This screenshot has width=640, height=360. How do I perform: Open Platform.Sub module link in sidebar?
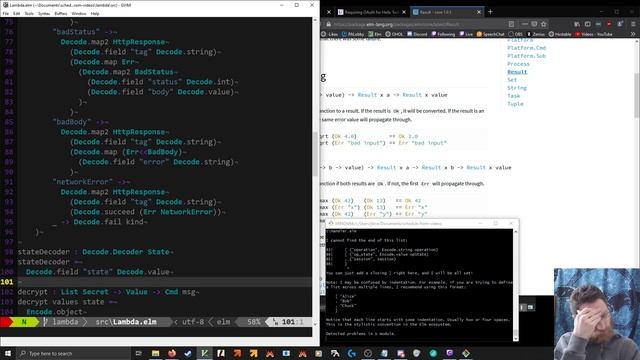tap(526, 56)
